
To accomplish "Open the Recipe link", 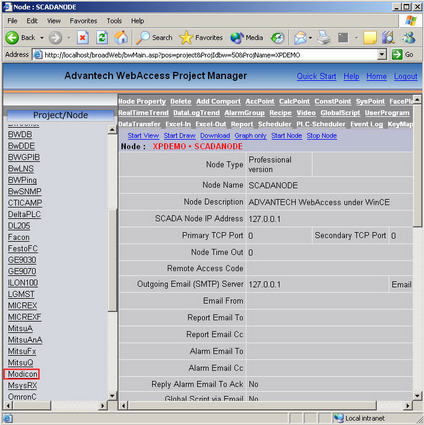I will [280, 113].
